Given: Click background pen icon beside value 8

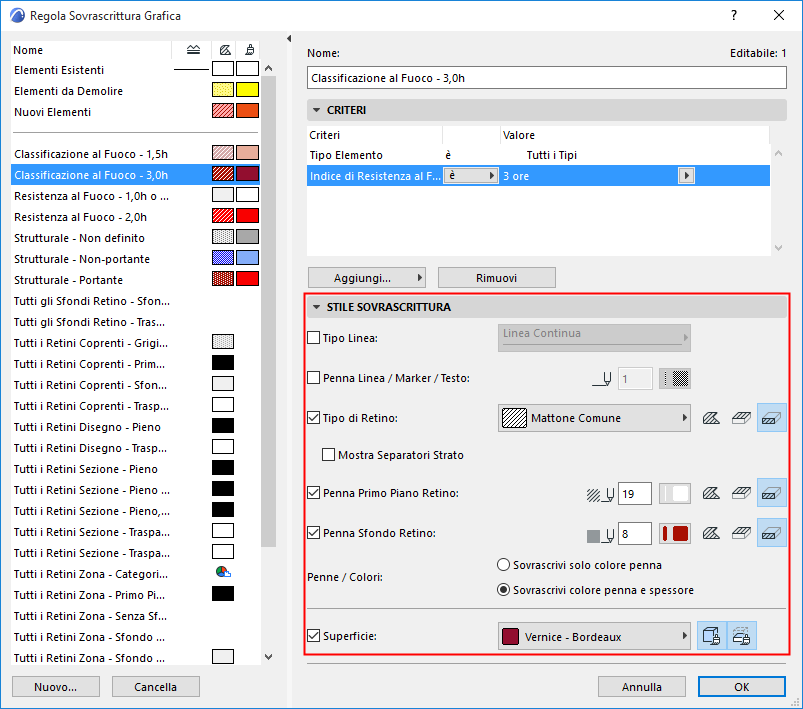Looking at the screenshot, I should (600, 534).
